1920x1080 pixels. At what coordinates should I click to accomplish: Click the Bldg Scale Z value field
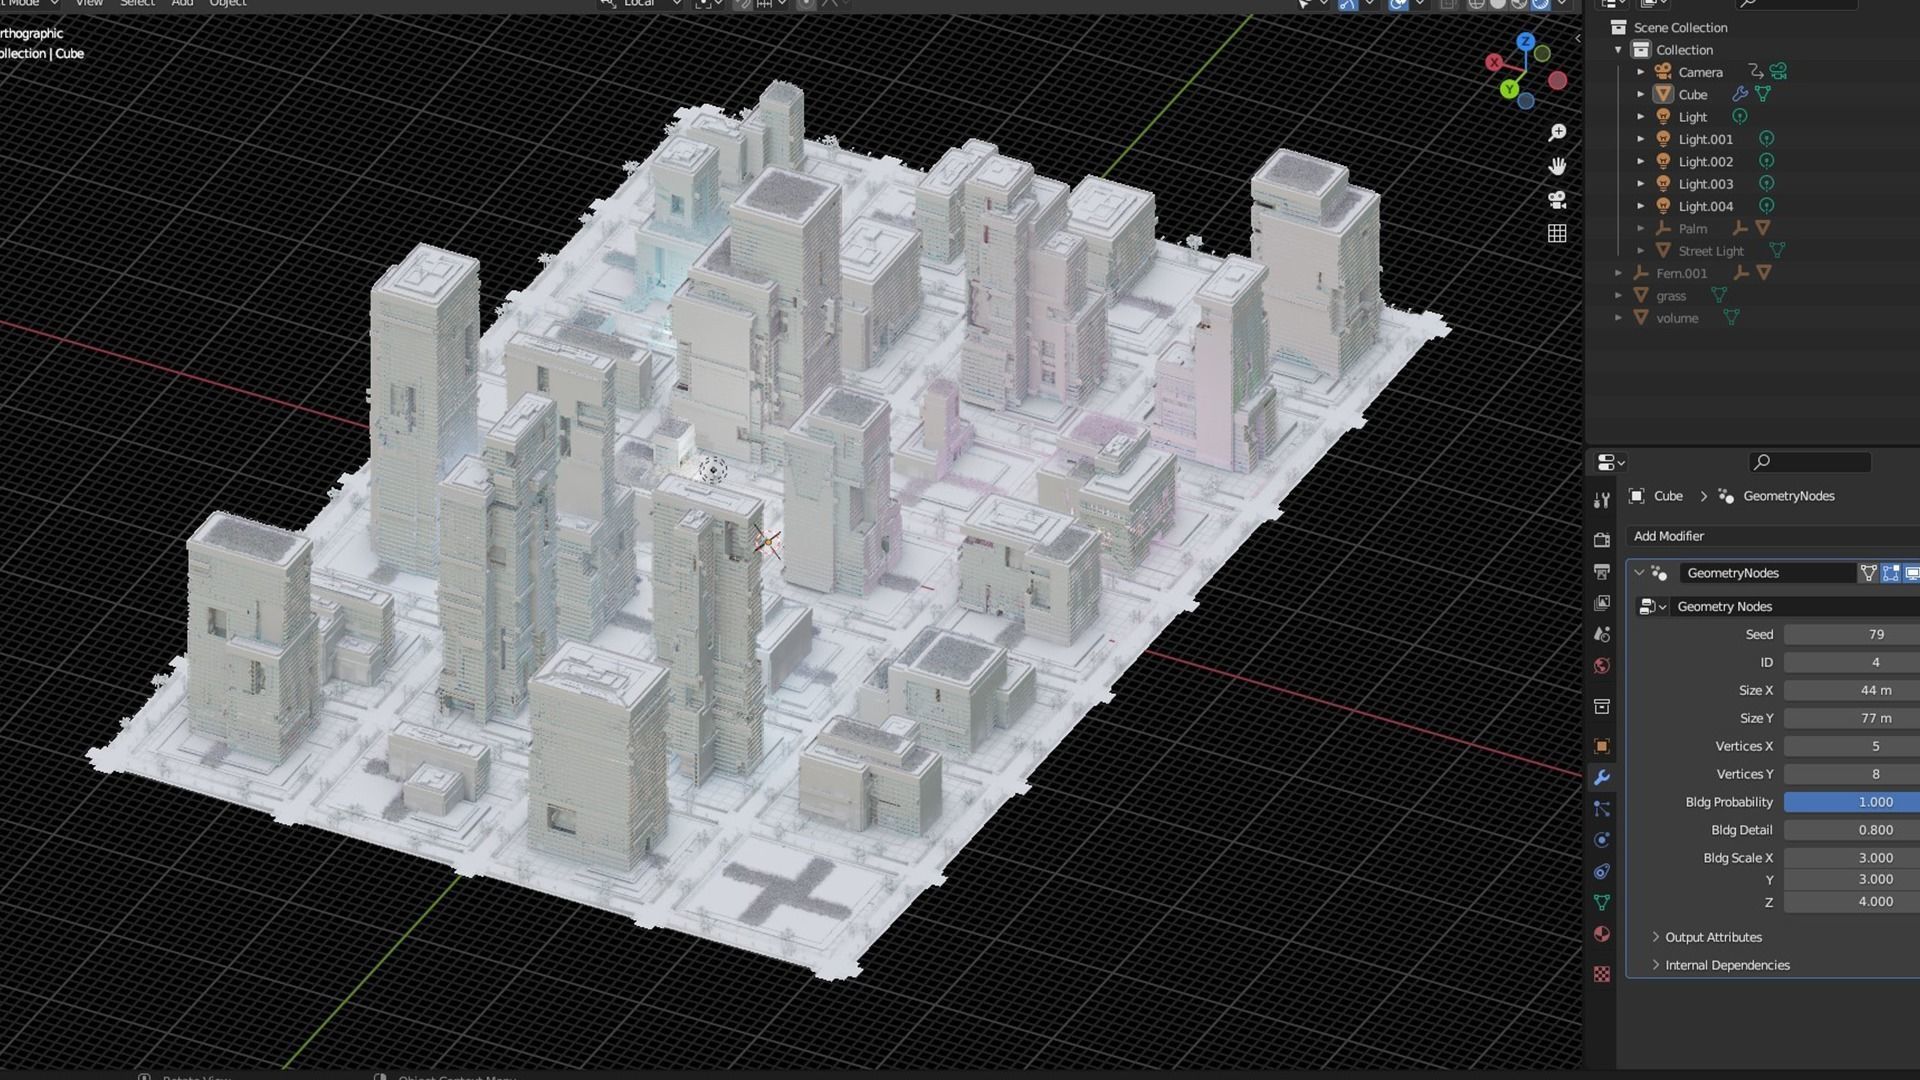pos(1852,902)
